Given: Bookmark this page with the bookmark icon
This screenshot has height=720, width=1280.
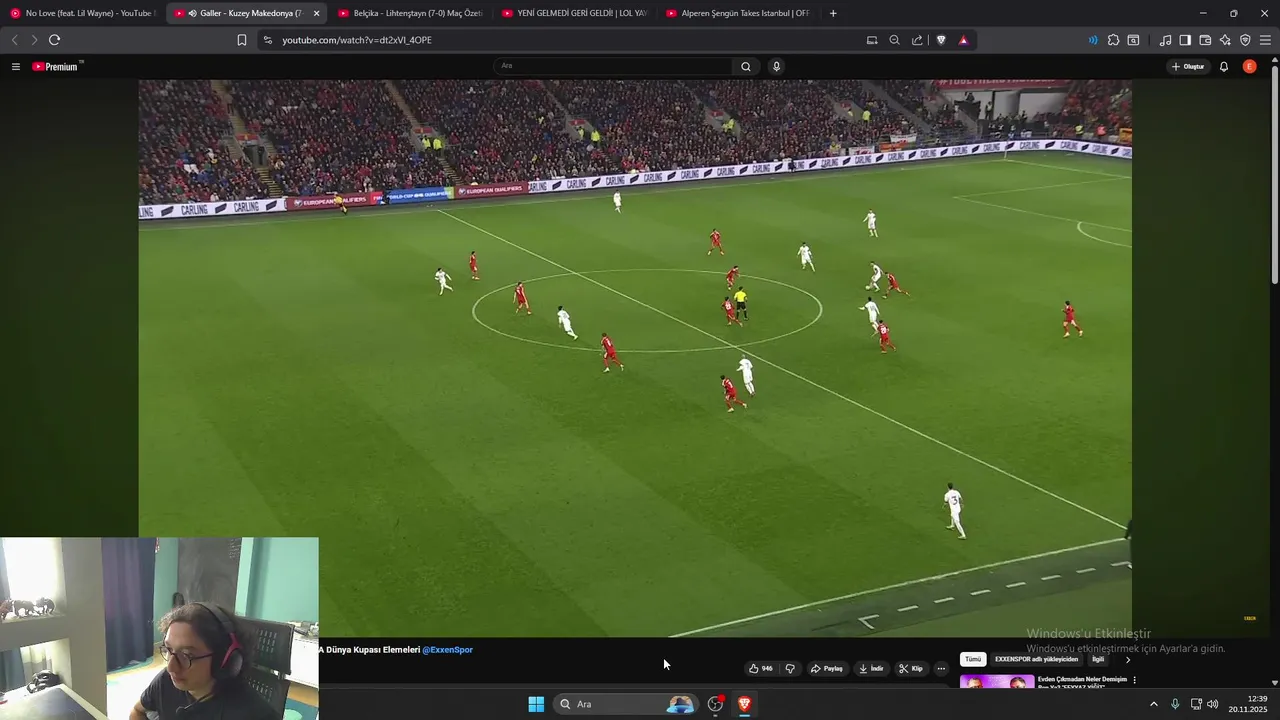Looking at the screenshot, I should pos(242,40).
